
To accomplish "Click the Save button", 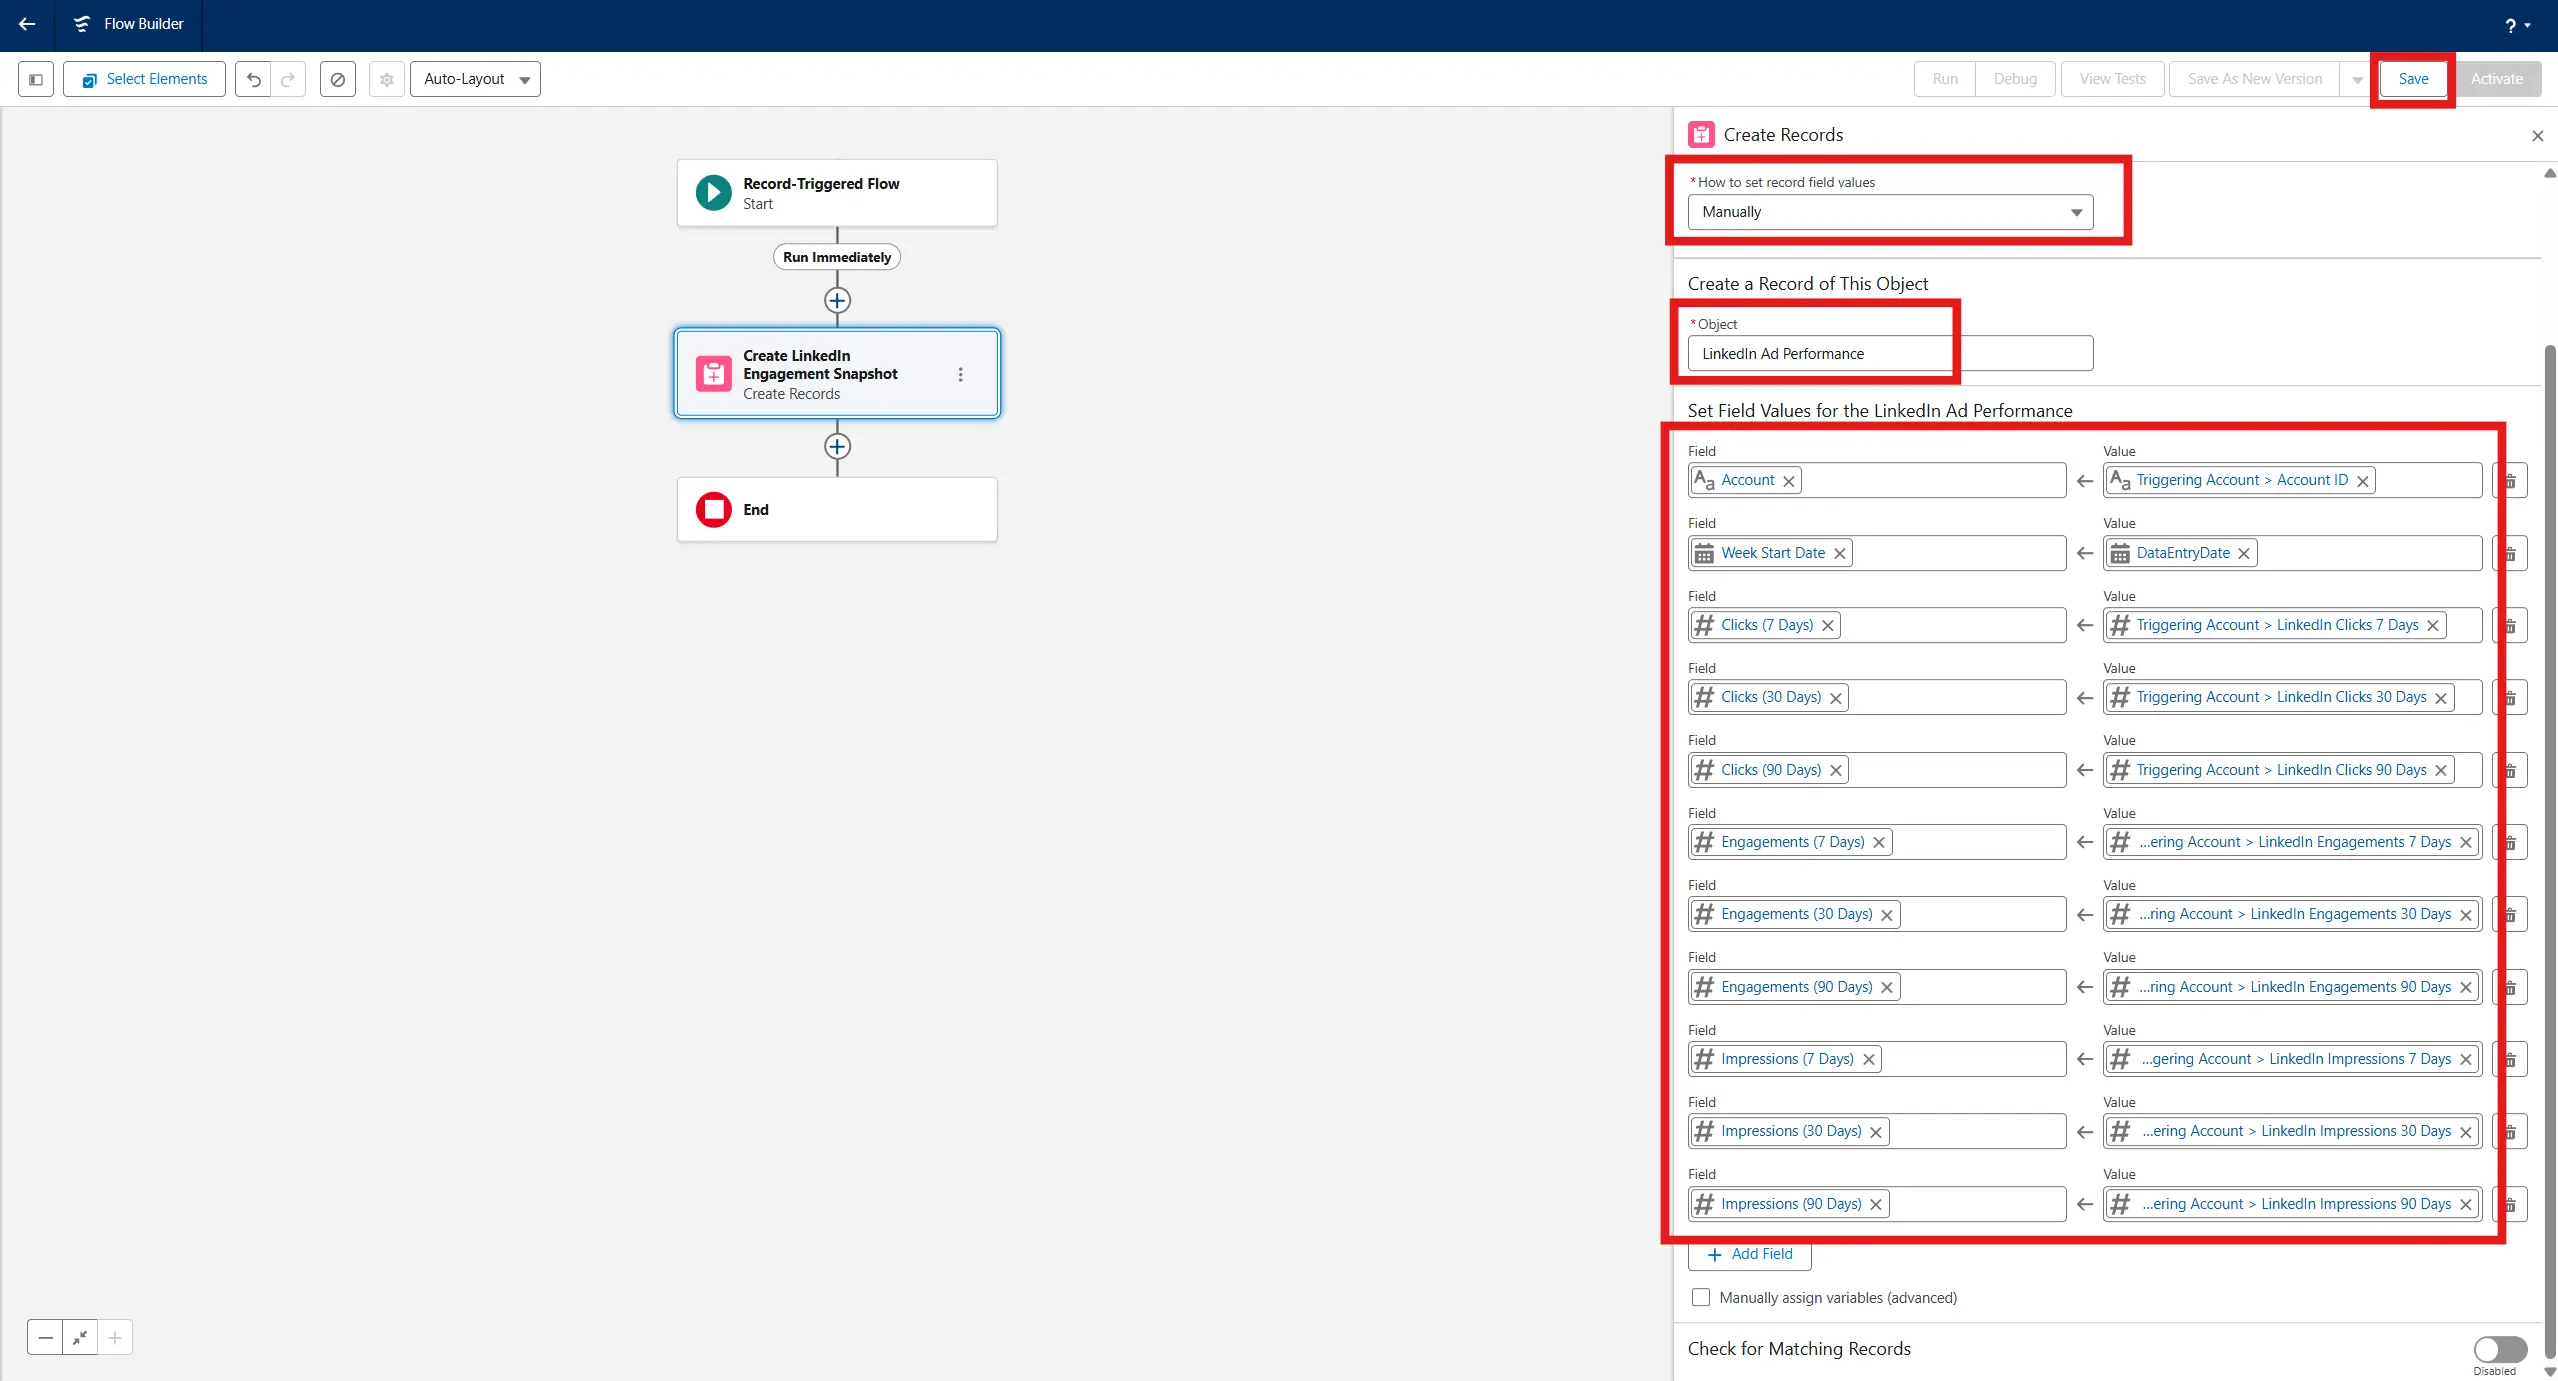I will tap(2412, 79).
